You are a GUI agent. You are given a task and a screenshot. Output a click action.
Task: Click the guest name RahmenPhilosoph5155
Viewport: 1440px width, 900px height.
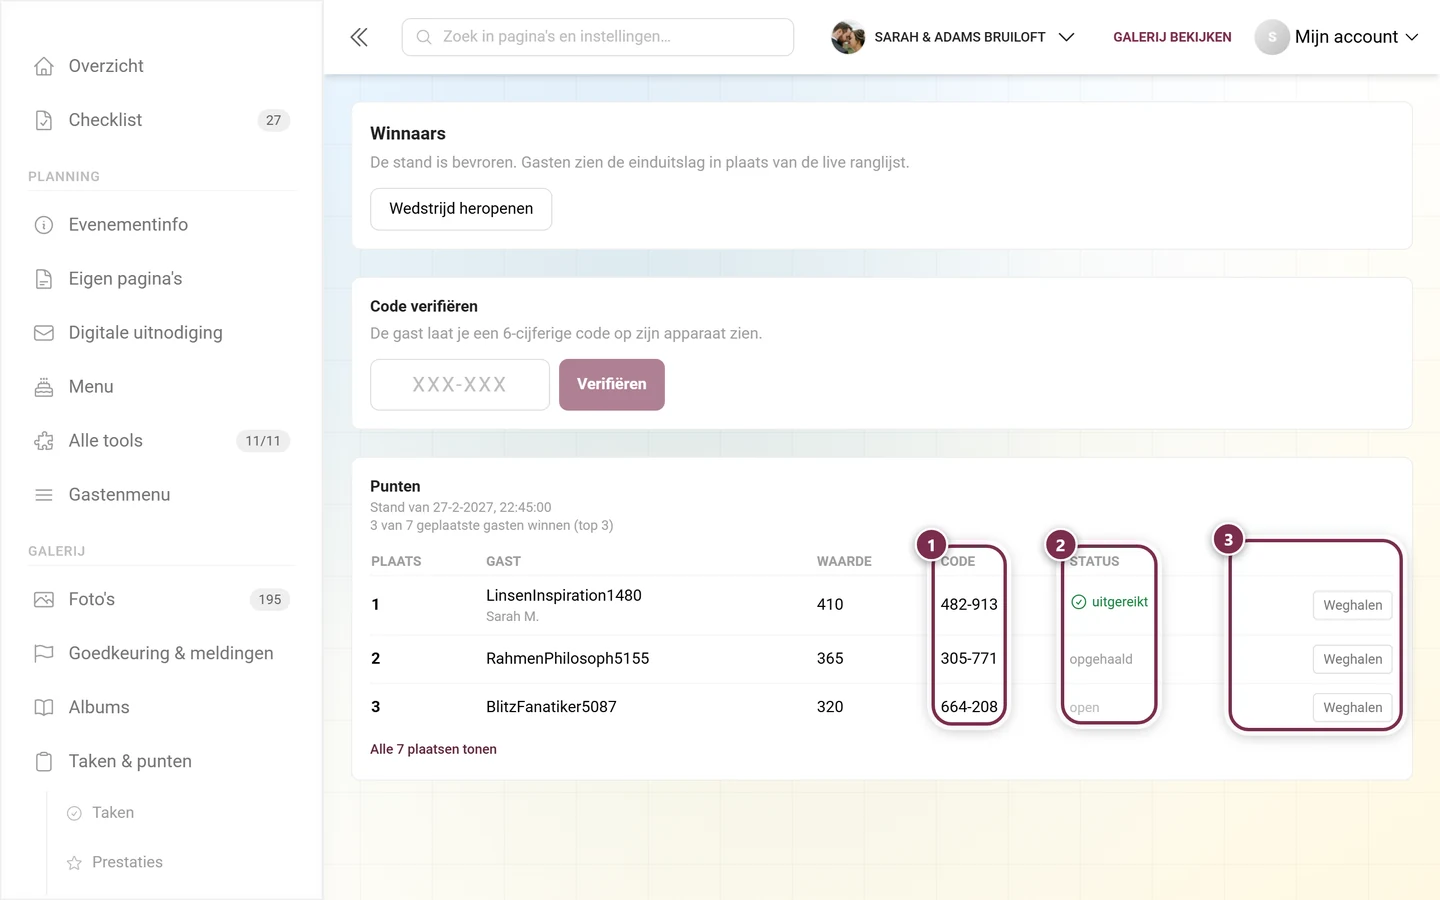[x=568, y=659]
